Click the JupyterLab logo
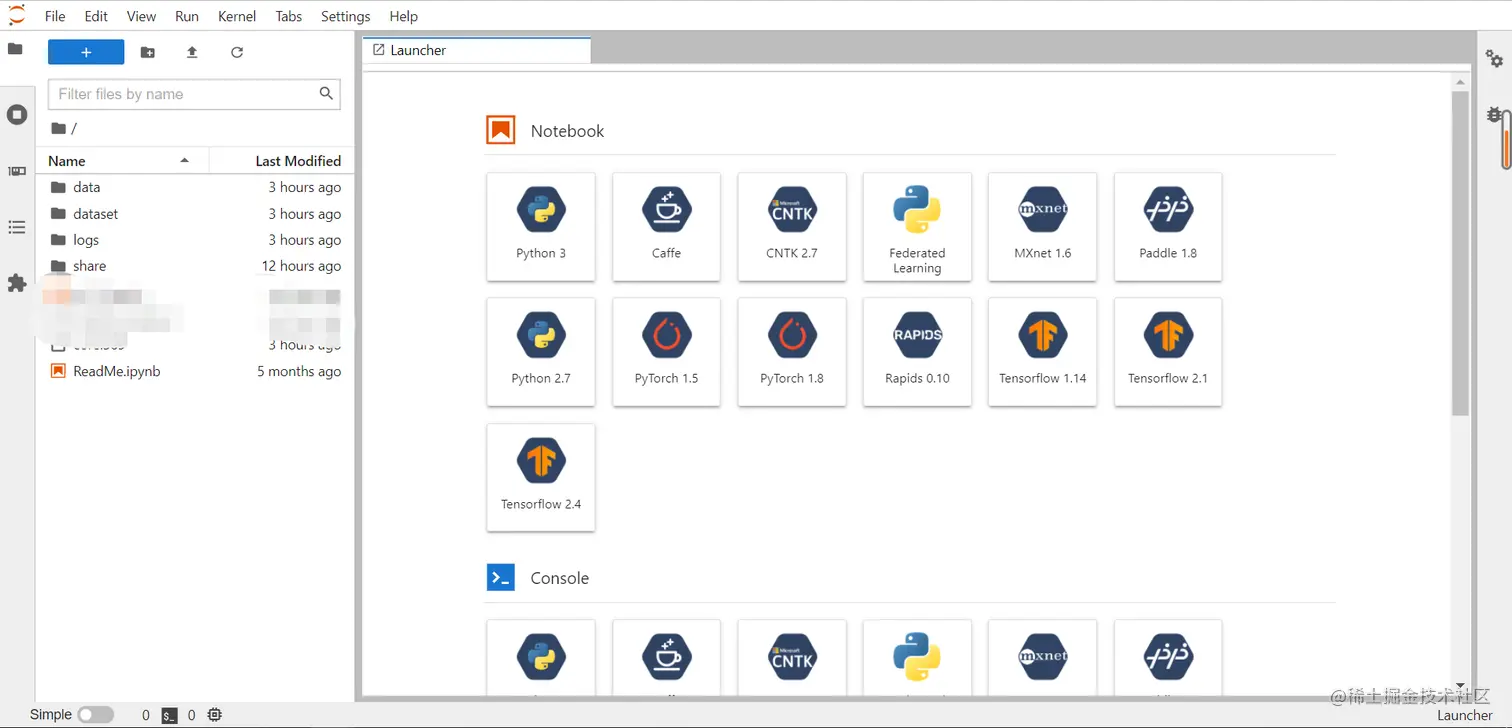This screenshot has width=1512, height=728. [x=17, y=14]
